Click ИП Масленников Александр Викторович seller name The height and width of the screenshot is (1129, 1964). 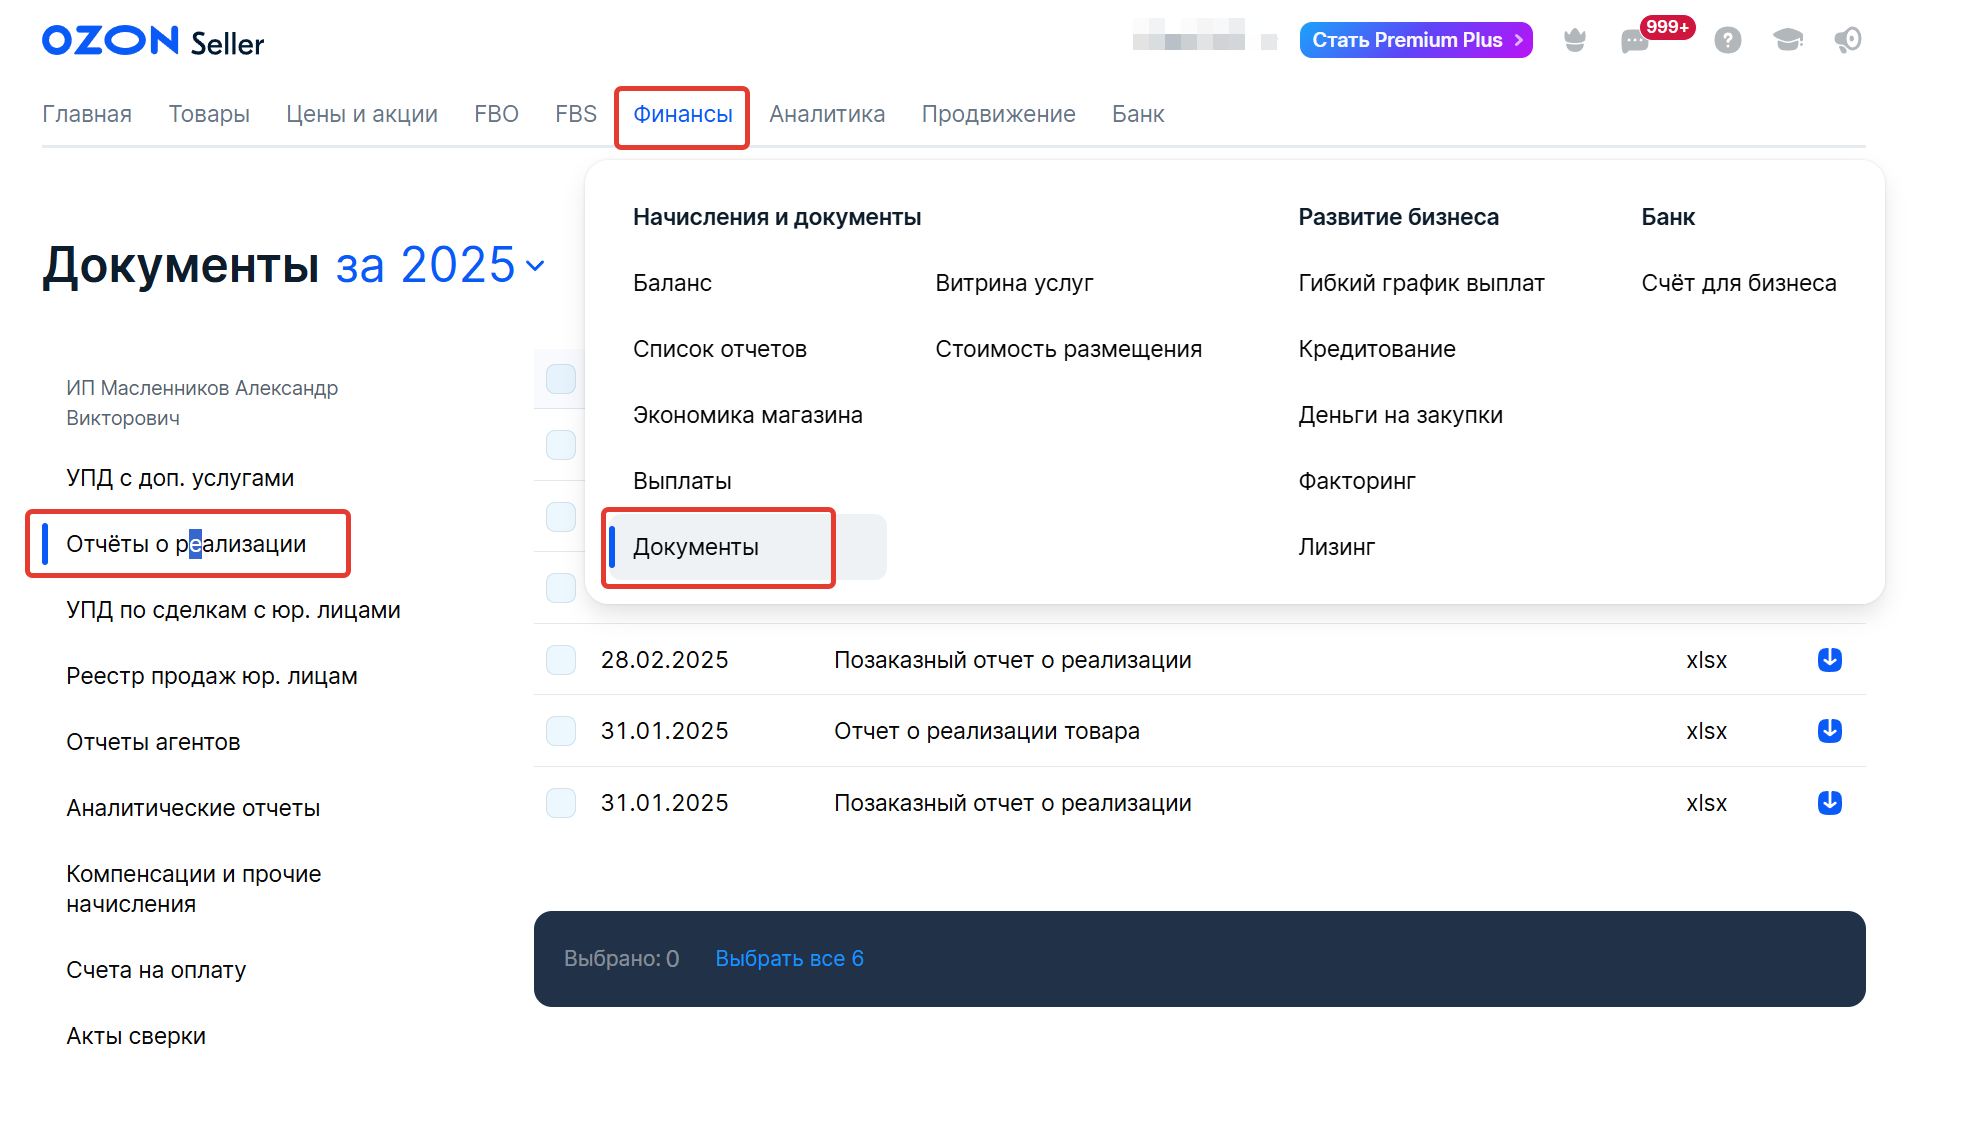coord(202,403)
